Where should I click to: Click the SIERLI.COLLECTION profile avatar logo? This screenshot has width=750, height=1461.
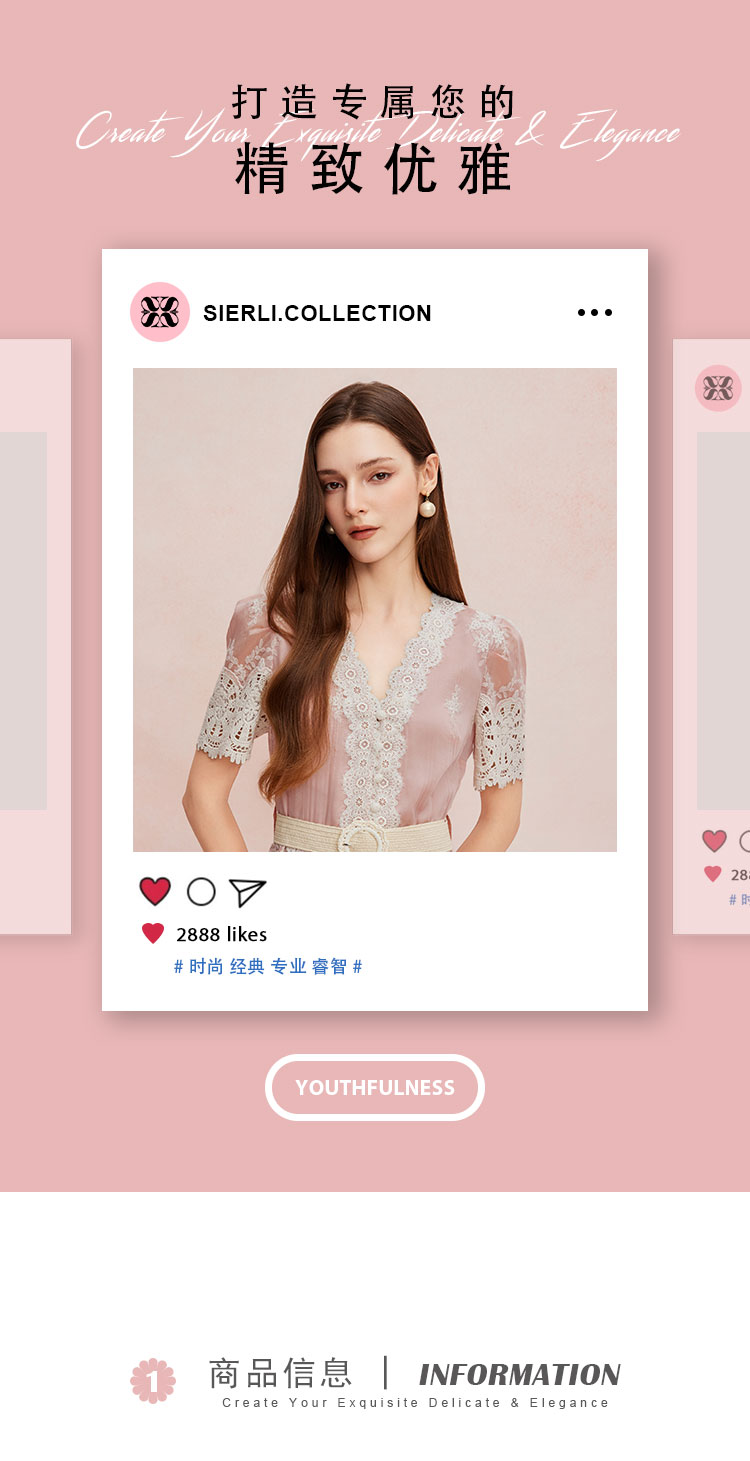click(160, 312)
